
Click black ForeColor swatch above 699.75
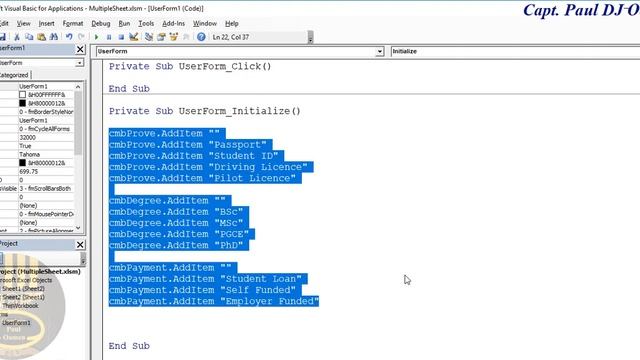[x=22, y=163]
